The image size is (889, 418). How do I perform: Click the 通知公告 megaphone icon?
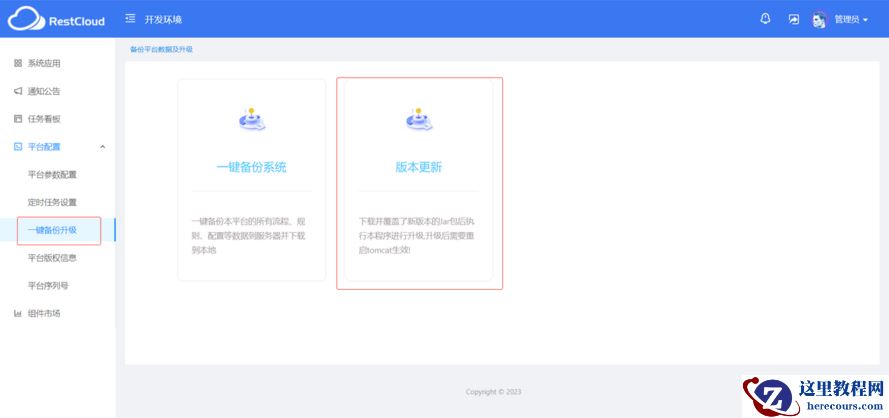(x=18, y=91)
